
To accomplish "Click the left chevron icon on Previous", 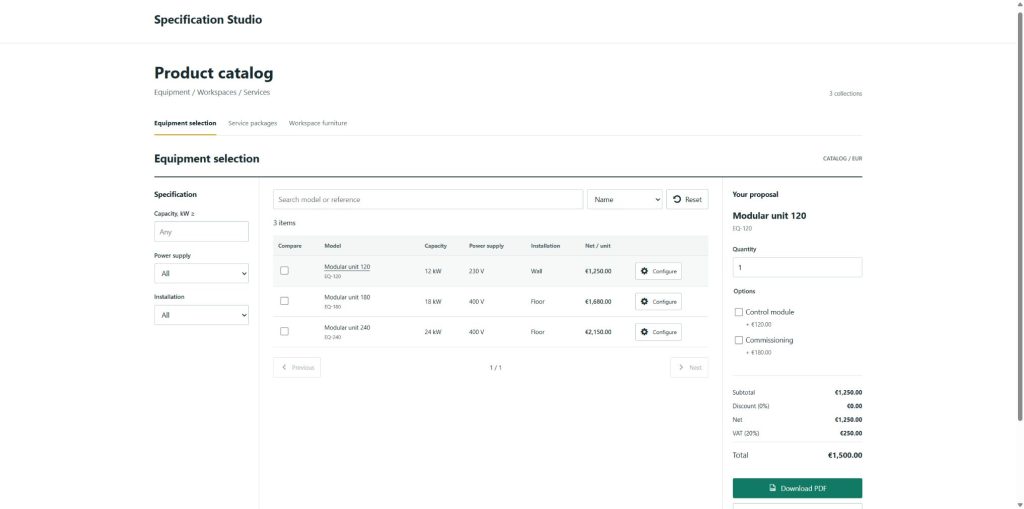I will [x=284, y=367].
